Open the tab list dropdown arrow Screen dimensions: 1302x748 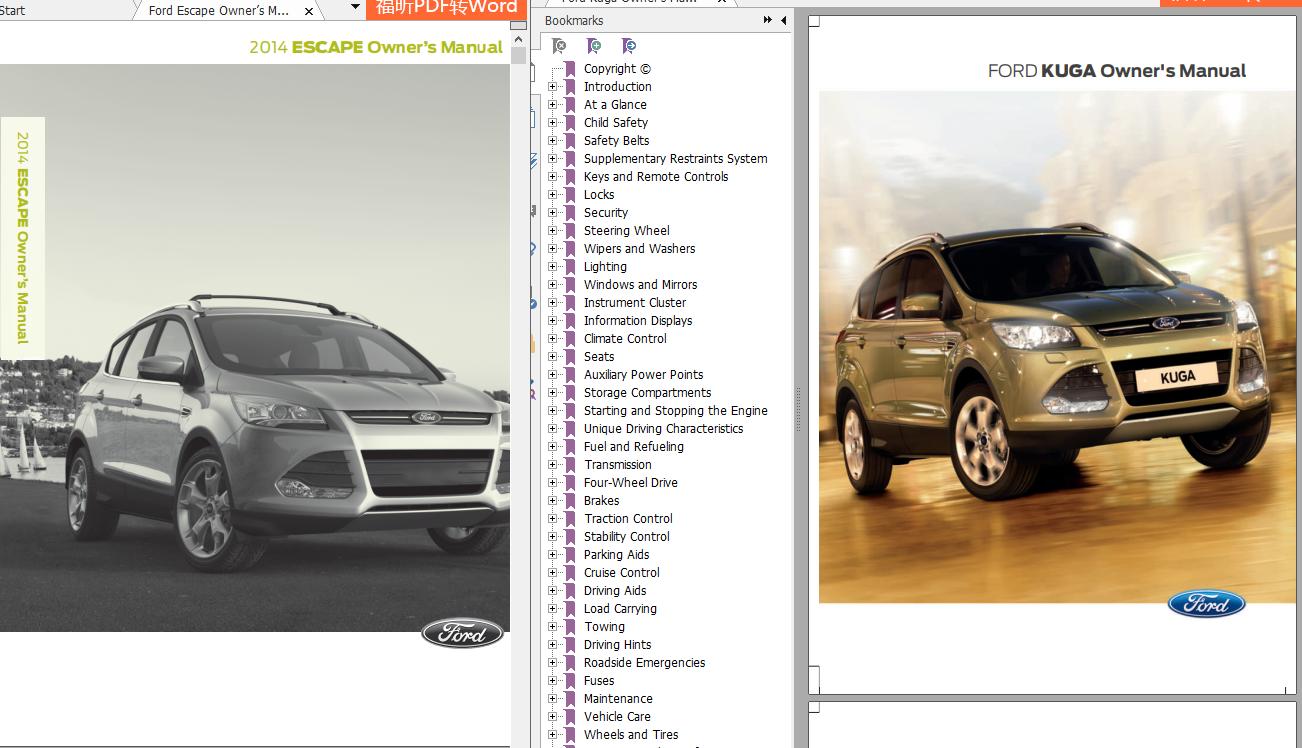[x=355, y=8]
